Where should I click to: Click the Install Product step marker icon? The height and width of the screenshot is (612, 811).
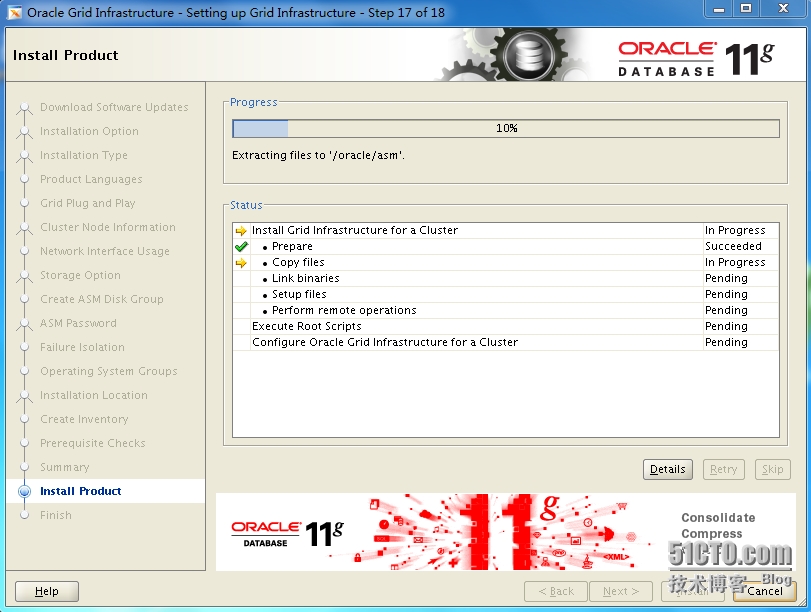pyautogui.click(x=24, y=491)
